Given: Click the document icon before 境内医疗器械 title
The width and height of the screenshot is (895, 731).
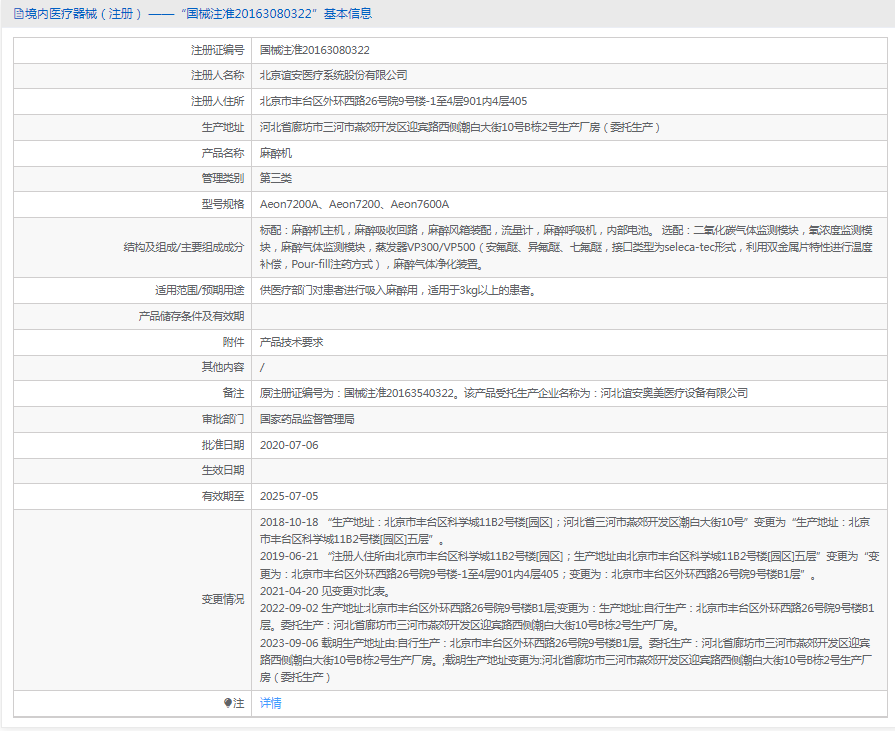Looking at the screenshot, I should (18, 14).
